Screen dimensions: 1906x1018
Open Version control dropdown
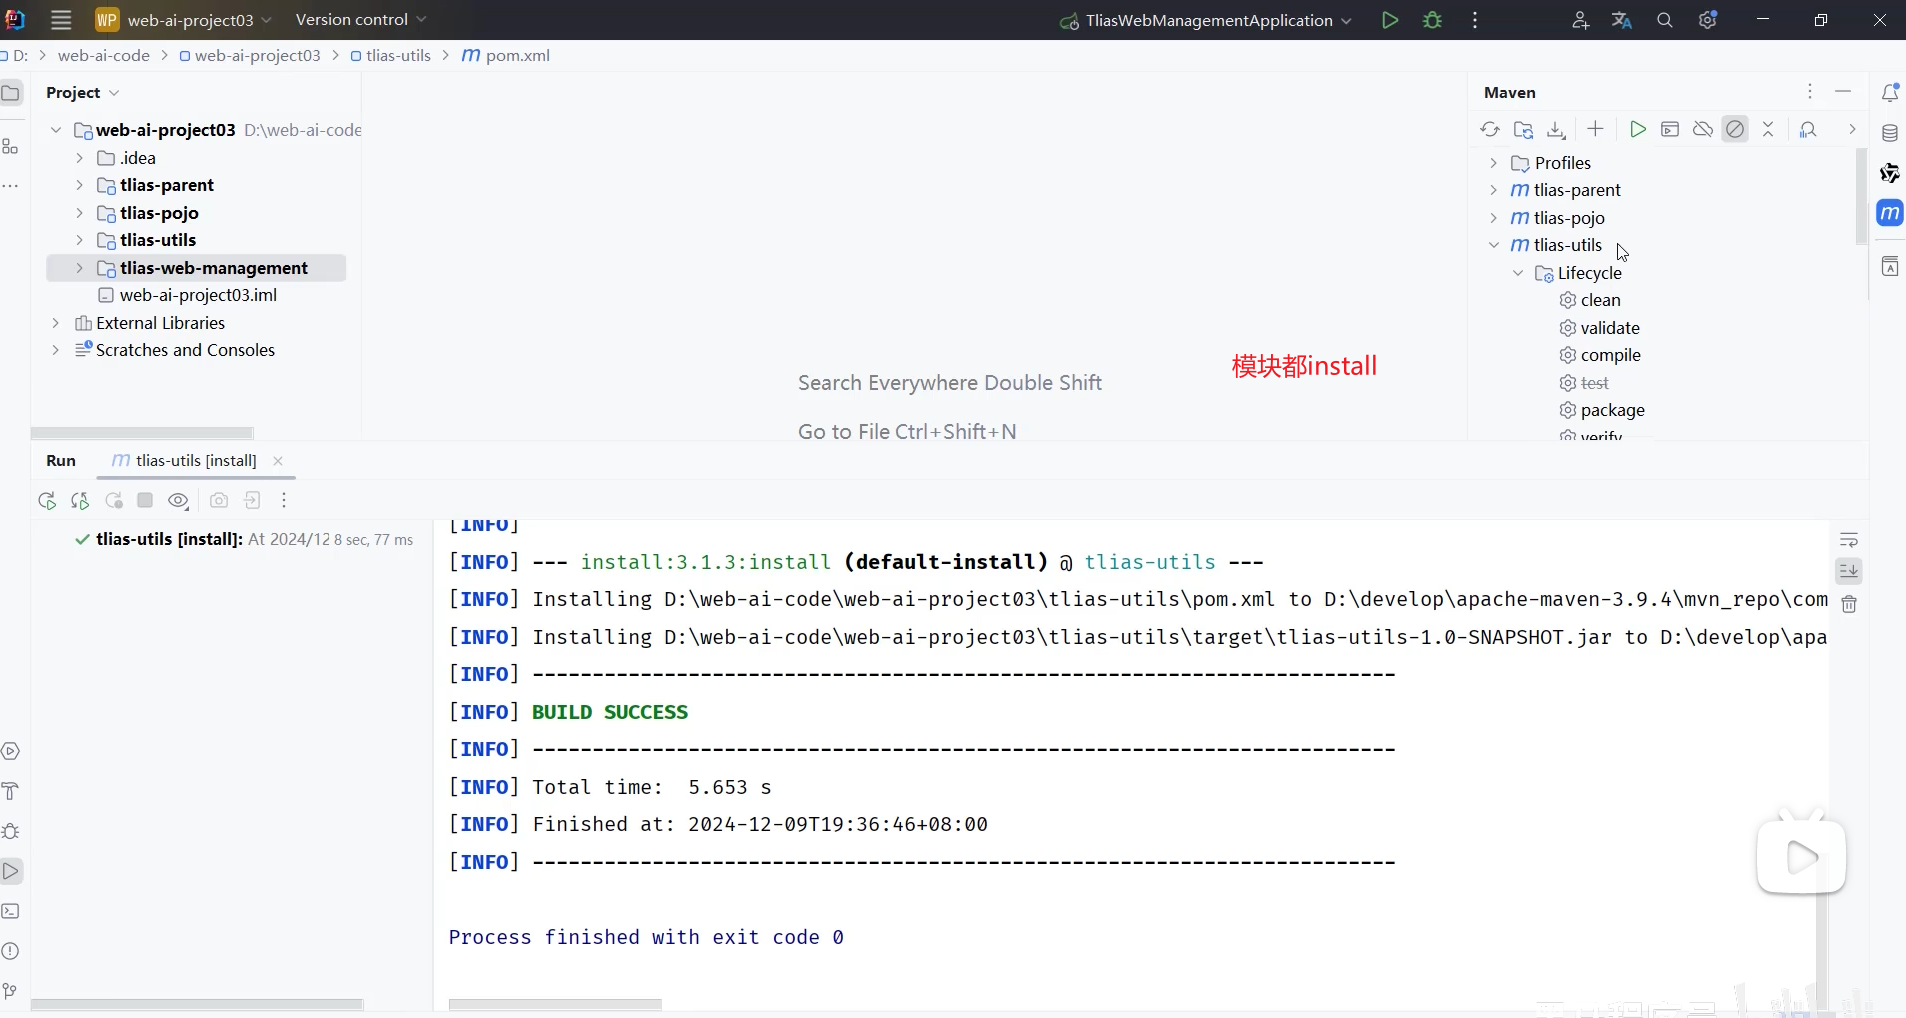[x=361, y=20]
